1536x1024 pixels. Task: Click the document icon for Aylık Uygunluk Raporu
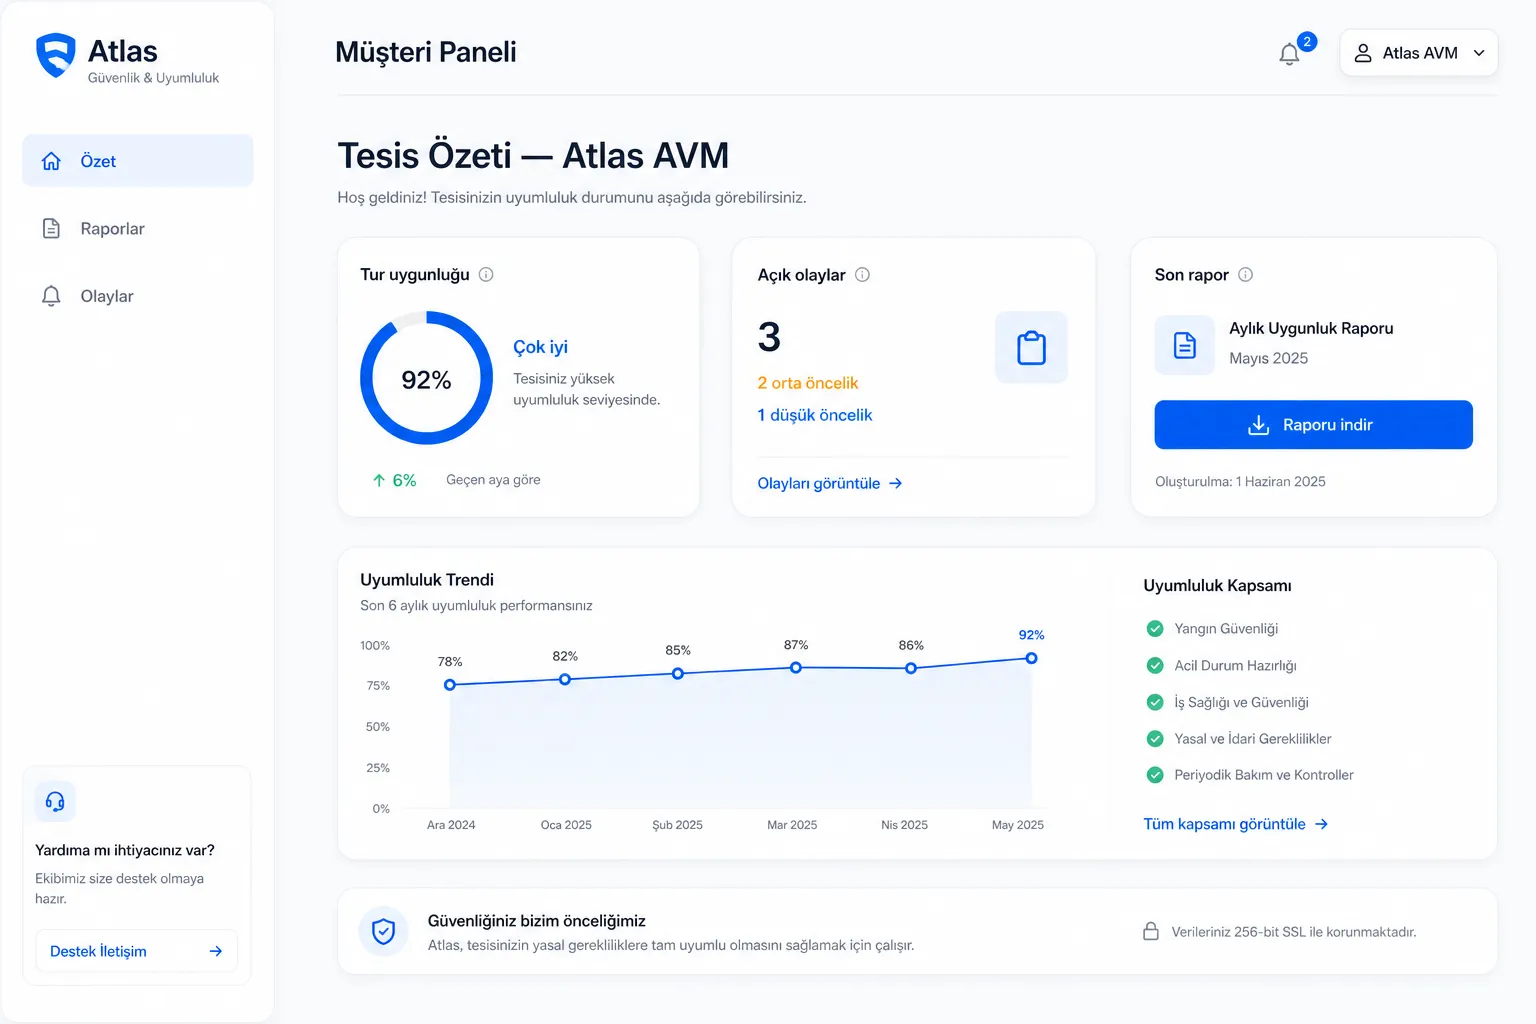pyautogui.click(x=1185, y=345)
